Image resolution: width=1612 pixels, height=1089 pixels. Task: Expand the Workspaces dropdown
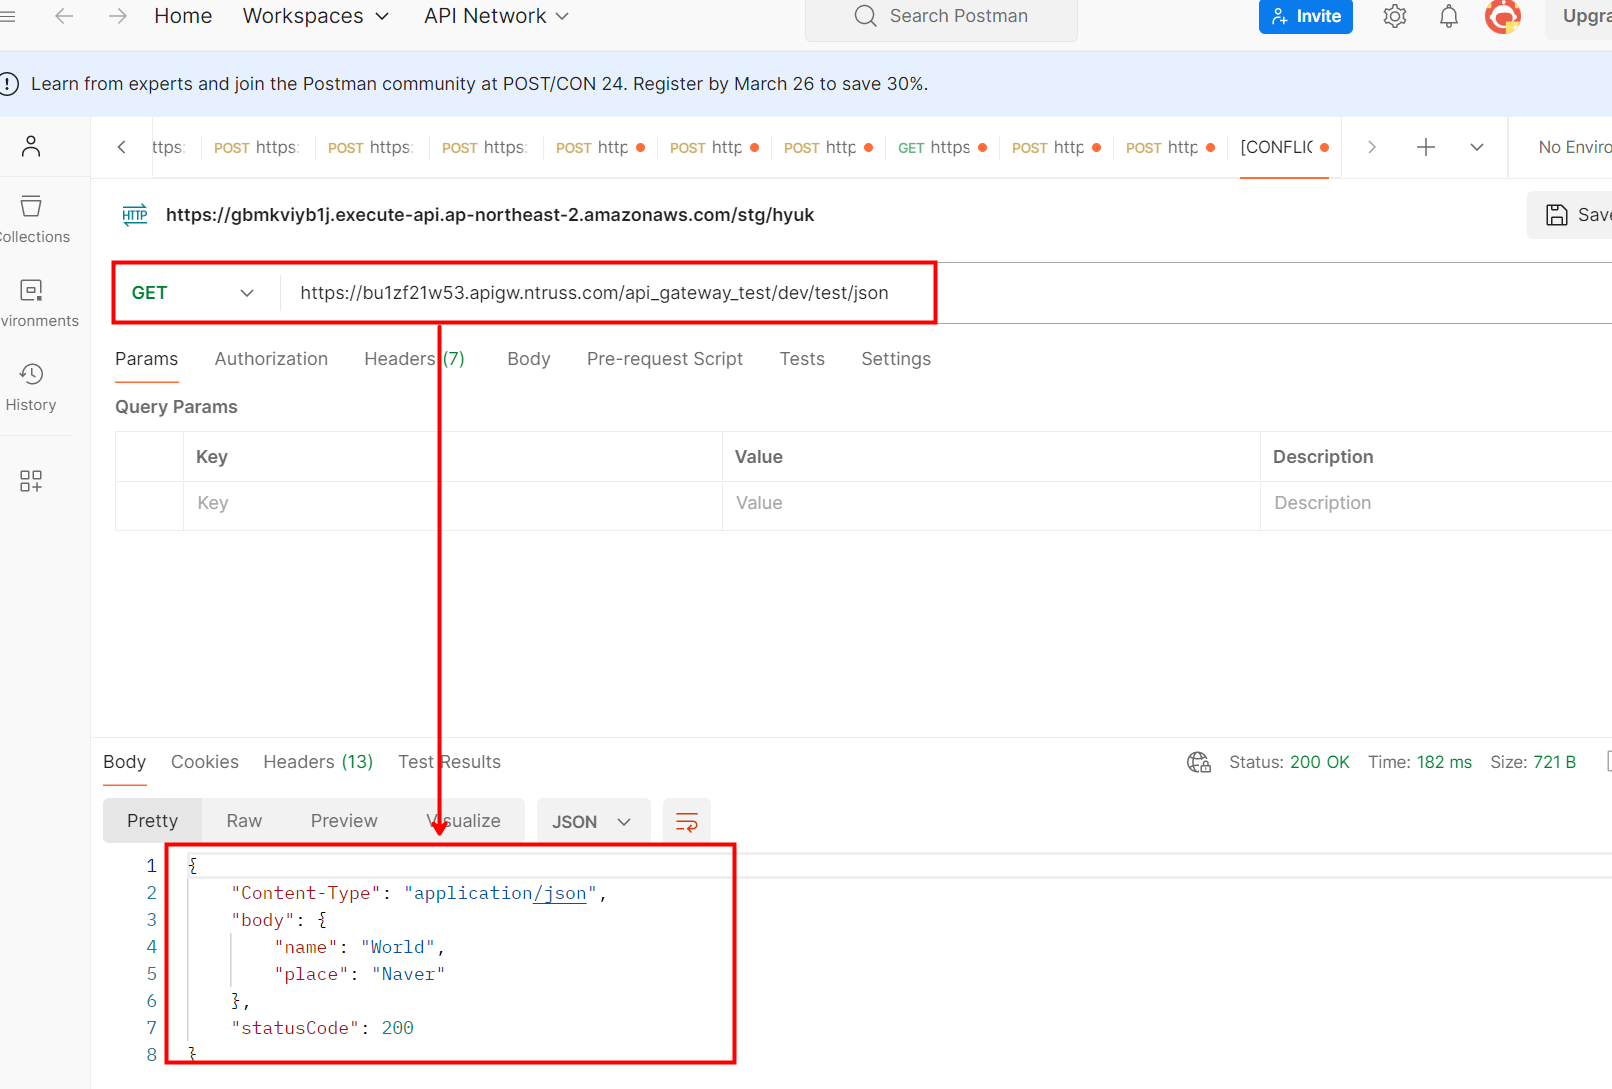[x=315, y=16]
